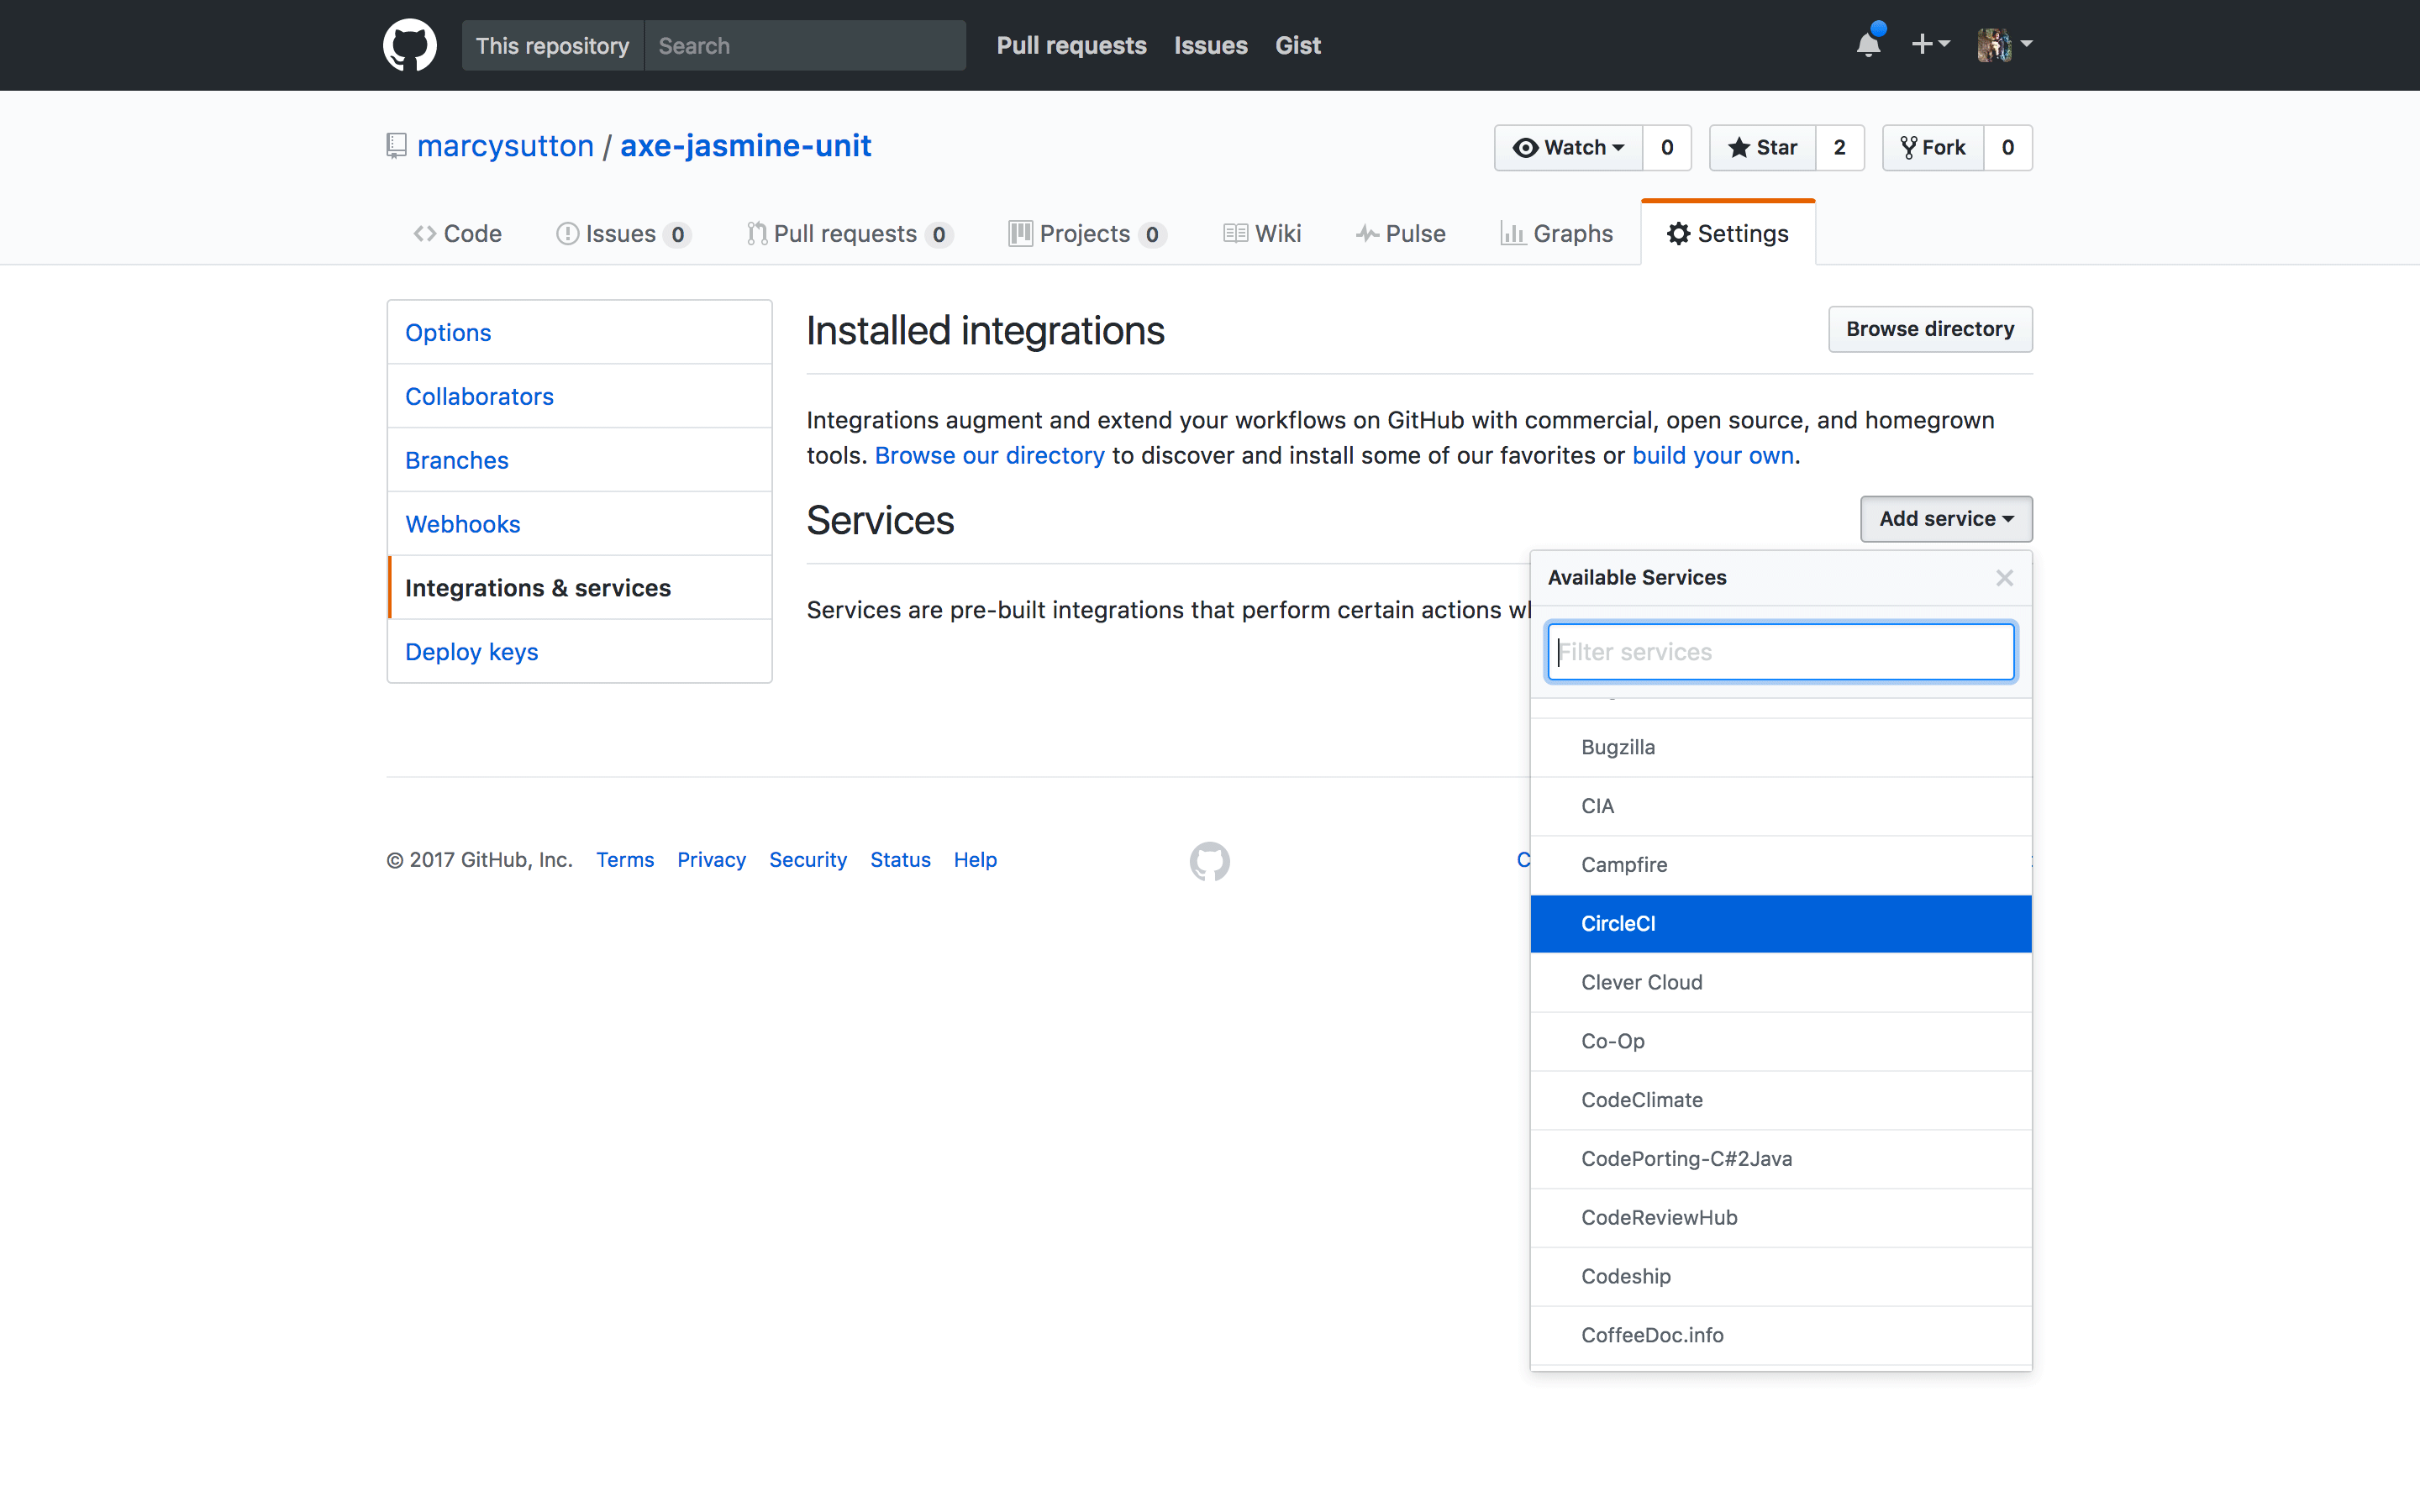Star the axe-jasmine-unit repository
Screen dimensions: 2420x1512
coord(1762,147)
